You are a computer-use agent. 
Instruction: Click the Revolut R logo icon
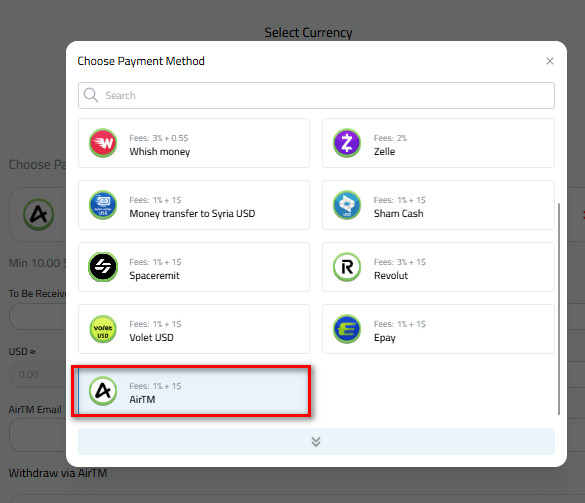[347, 267]
